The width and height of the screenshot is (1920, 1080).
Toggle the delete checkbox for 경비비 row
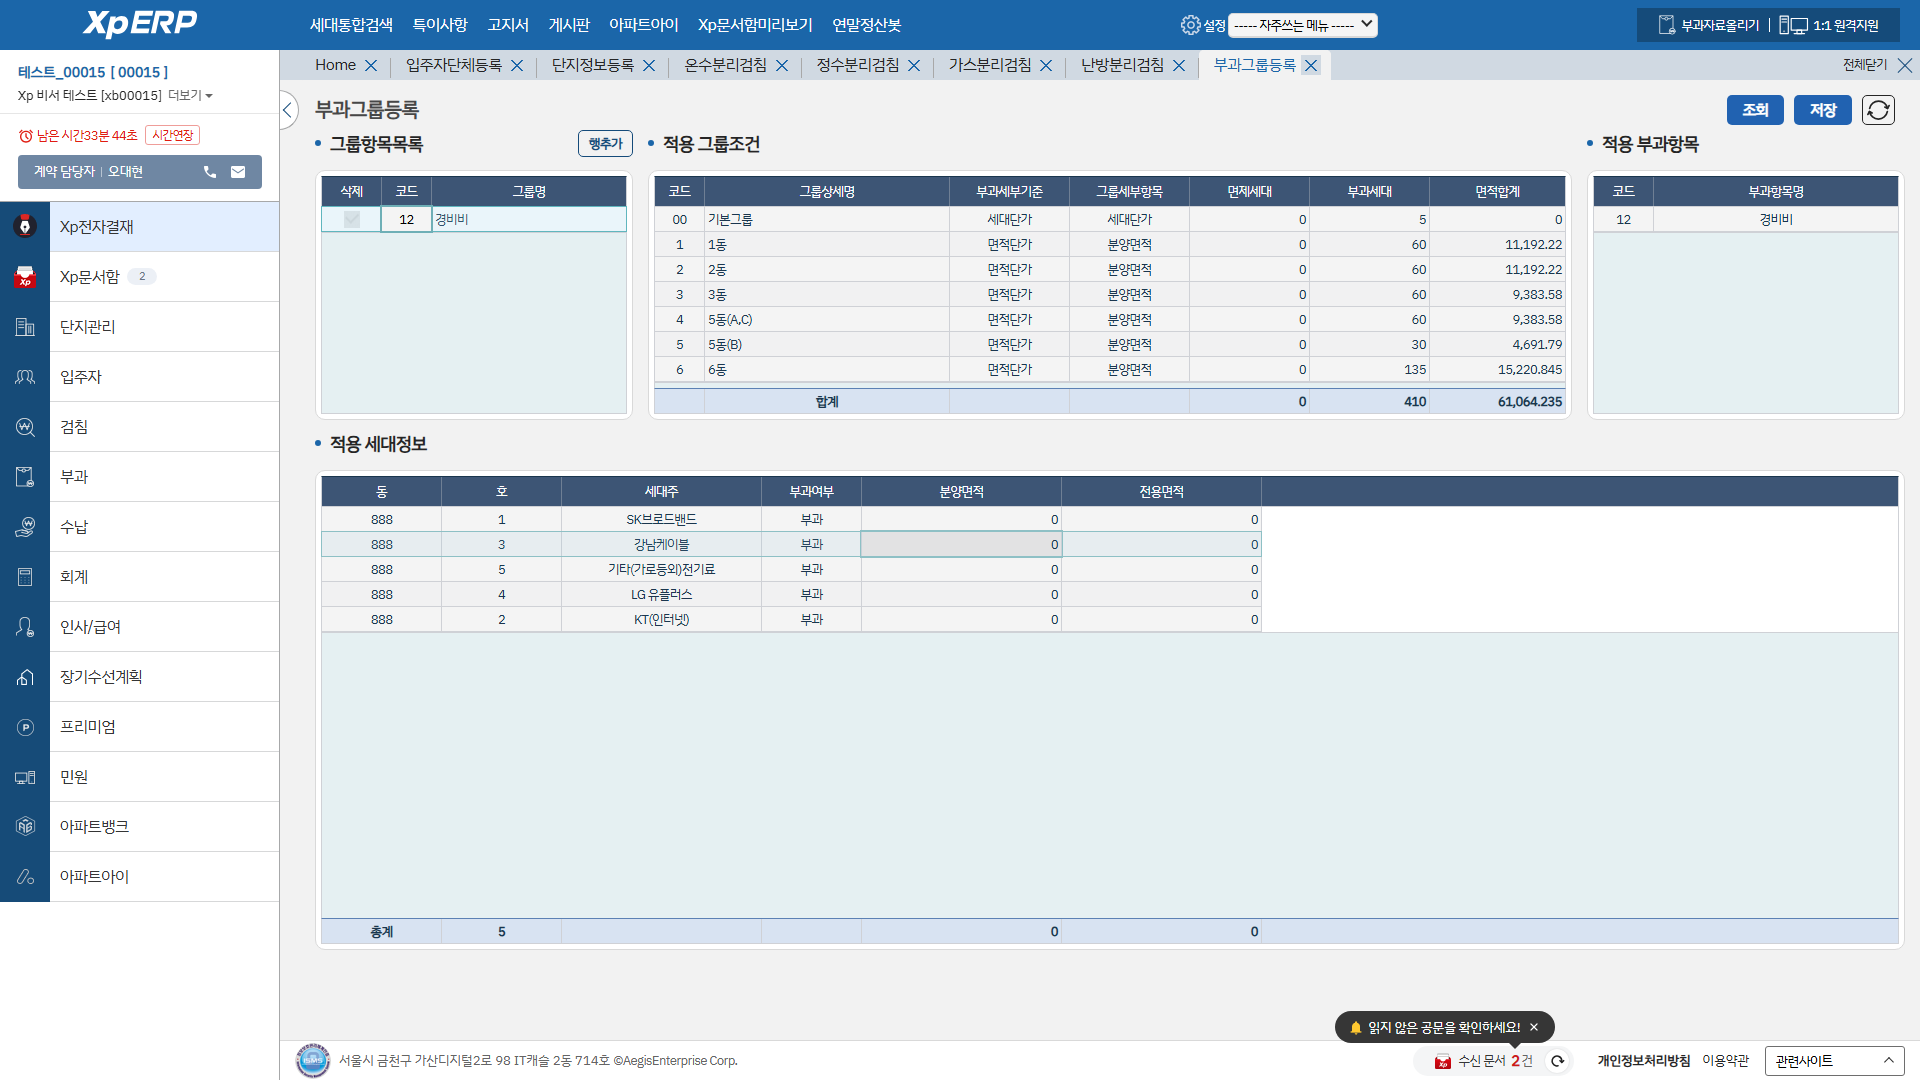click(351, 219)
